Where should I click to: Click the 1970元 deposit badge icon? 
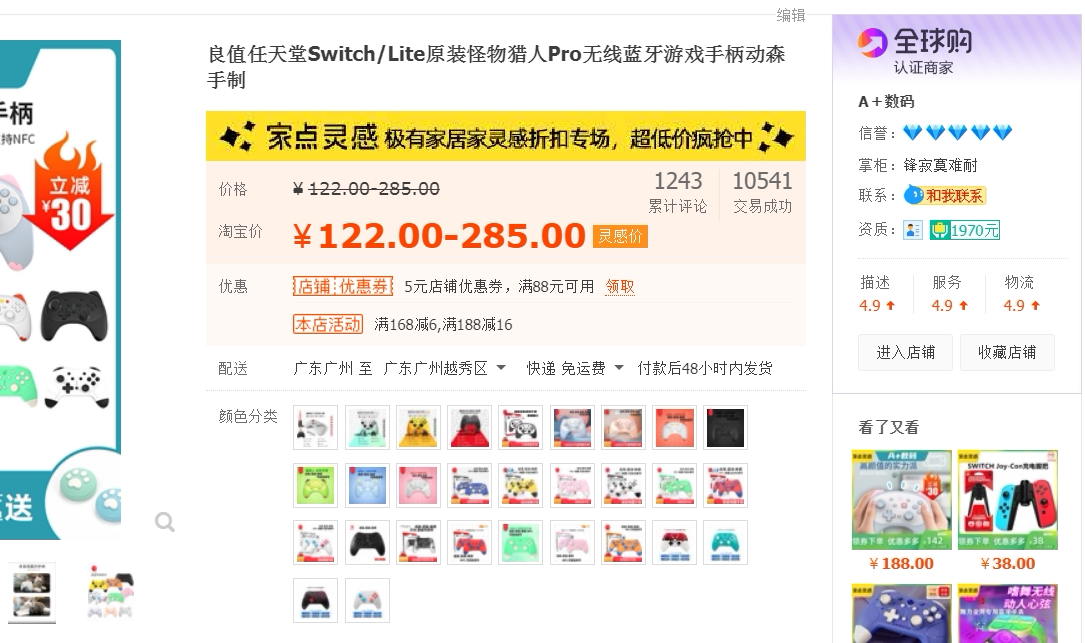click(x=965, y=230)
